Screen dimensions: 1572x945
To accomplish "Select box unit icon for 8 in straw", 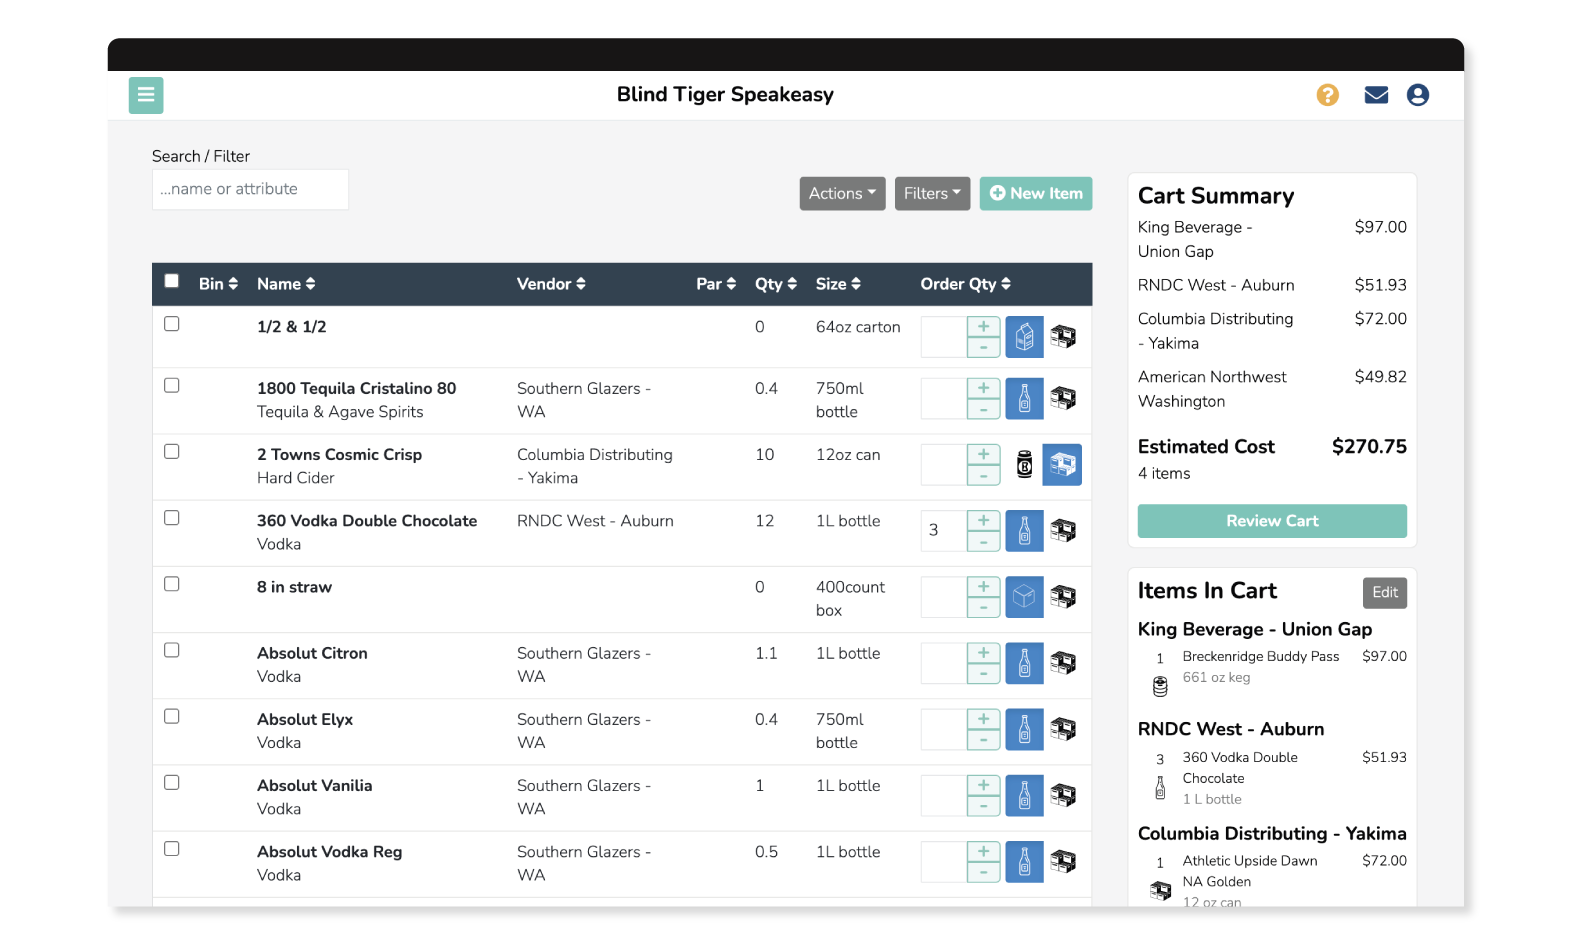I will (1024, 597).
